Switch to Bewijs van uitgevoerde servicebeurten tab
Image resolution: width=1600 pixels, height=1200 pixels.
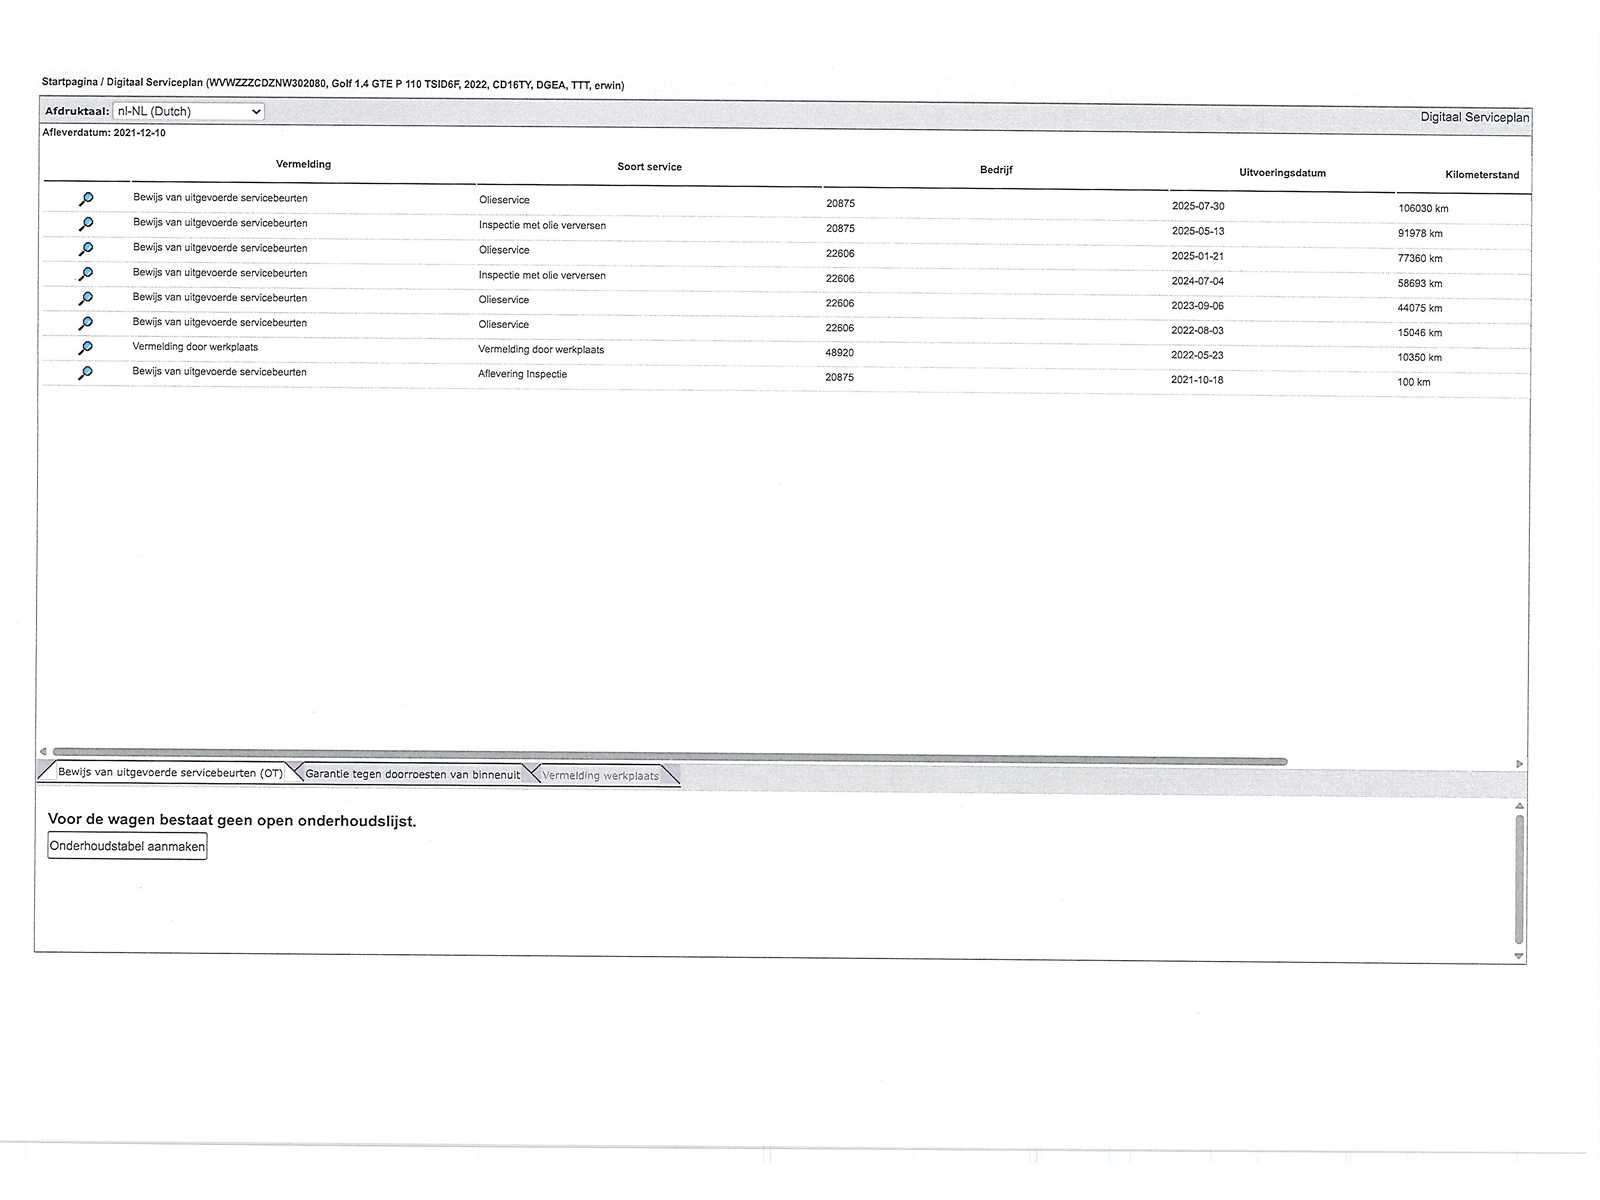(x=169, y=772)
